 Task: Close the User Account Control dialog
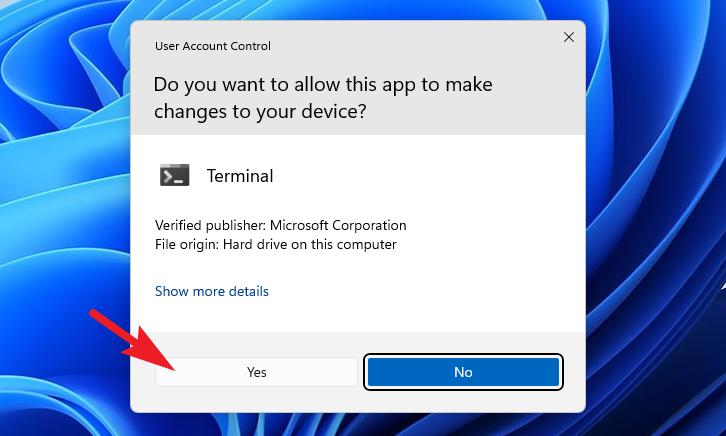569,37
